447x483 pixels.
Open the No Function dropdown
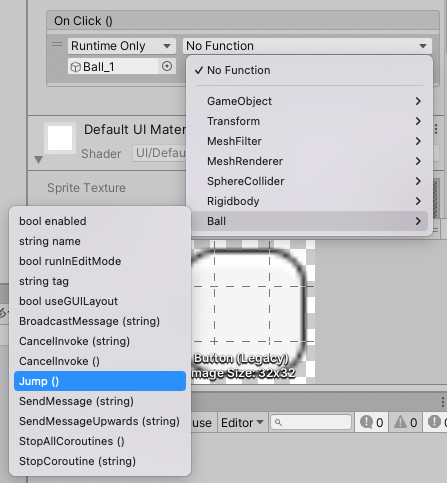click(307, 46)
